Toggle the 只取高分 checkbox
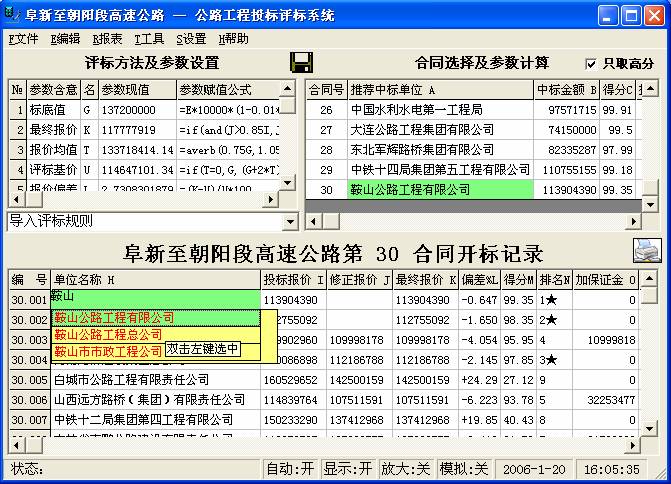The width and height of the screenshot is (671, 484). pyautogui.click(x=591, y=64)
